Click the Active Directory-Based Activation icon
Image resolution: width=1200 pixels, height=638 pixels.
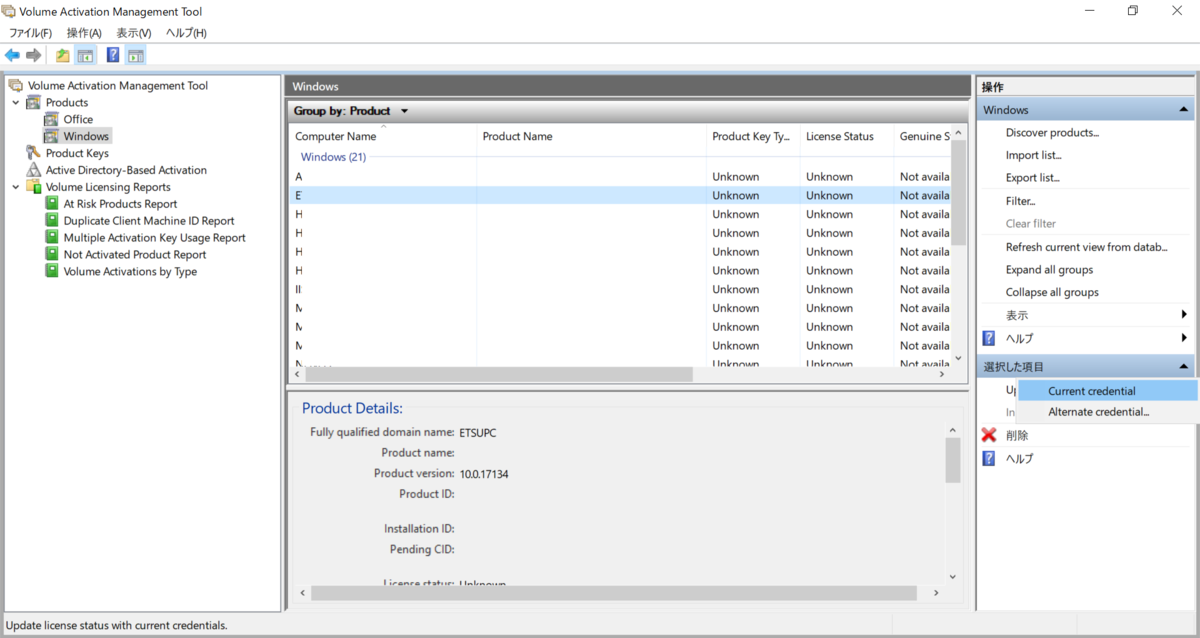(34, 170)
